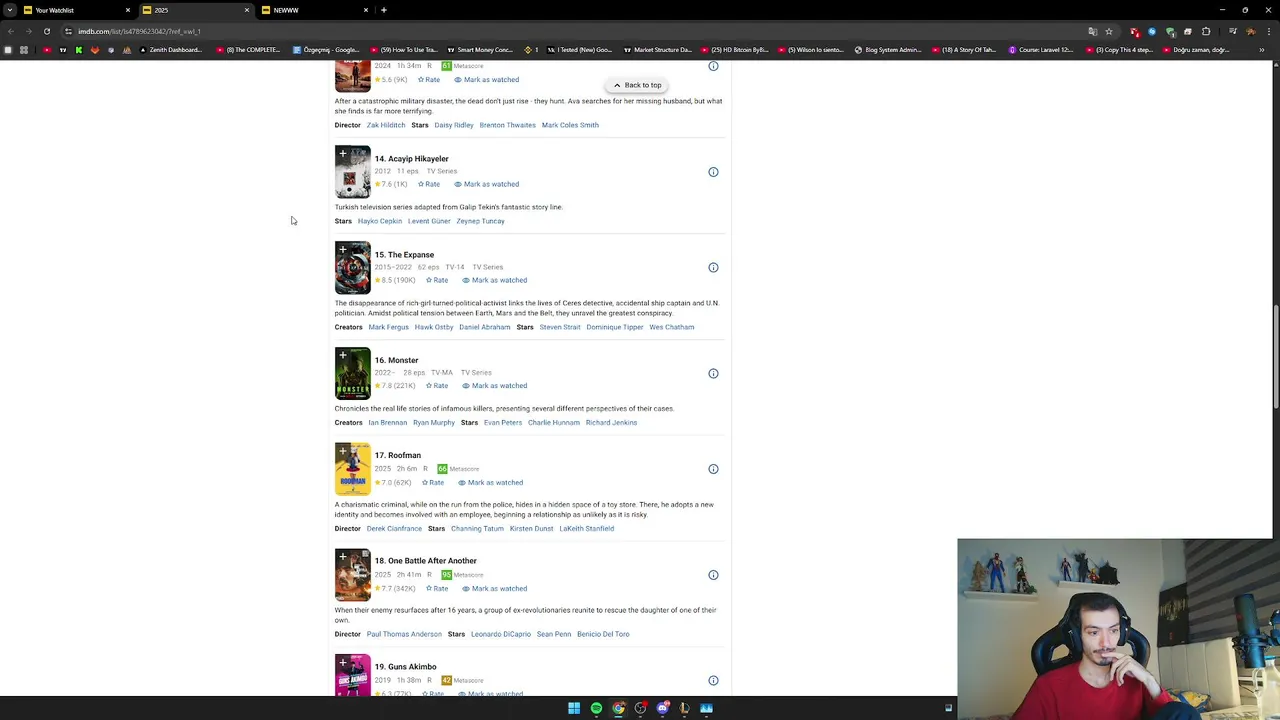The height and width of the screenshot is (720, 1280).
Task: Mark Monster as watched
Action: [x=495, y=386]
